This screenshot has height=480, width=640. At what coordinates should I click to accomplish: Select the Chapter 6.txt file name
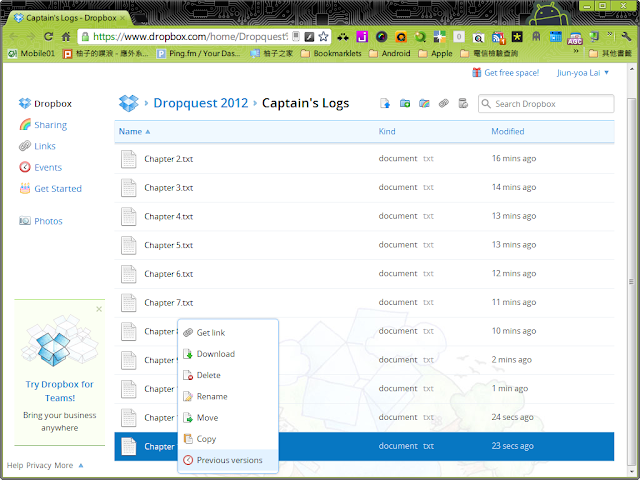click(x=169, y=274)
